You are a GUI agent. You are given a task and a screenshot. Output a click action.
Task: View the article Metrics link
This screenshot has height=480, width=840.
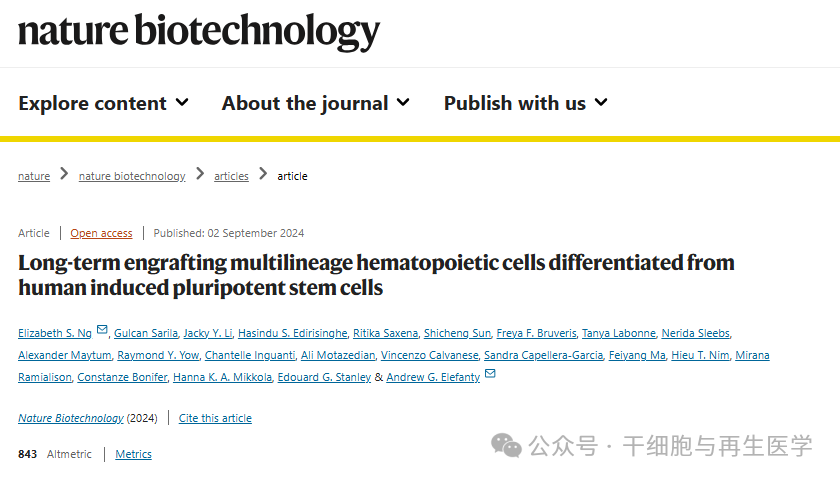133,454
